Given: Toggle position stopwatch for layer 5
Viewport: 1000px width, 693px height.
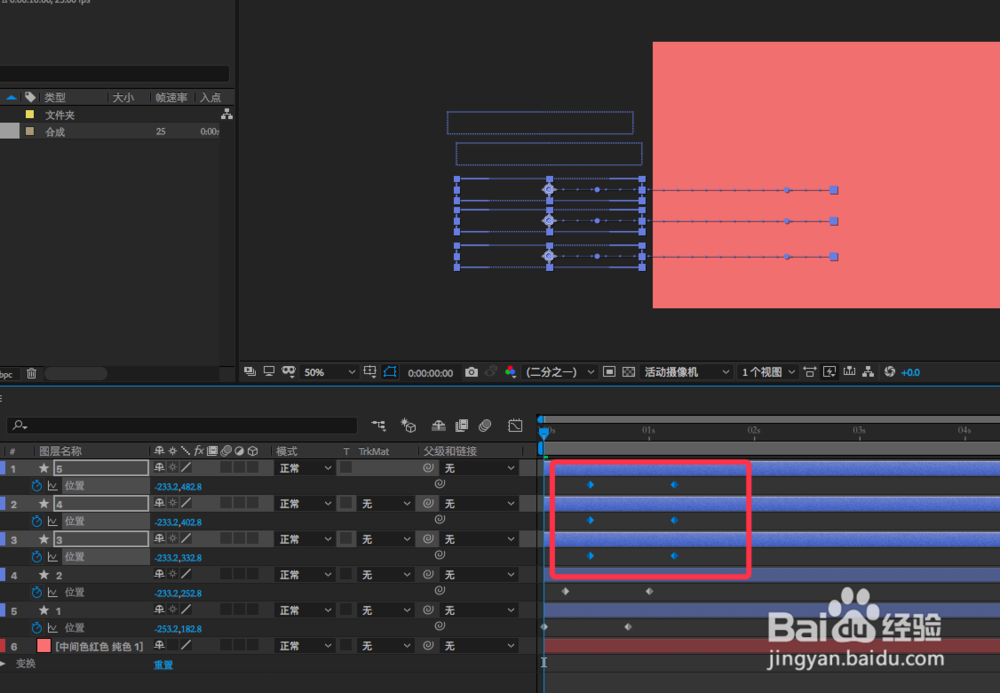Looking at the screenshot, I should 36,486.
